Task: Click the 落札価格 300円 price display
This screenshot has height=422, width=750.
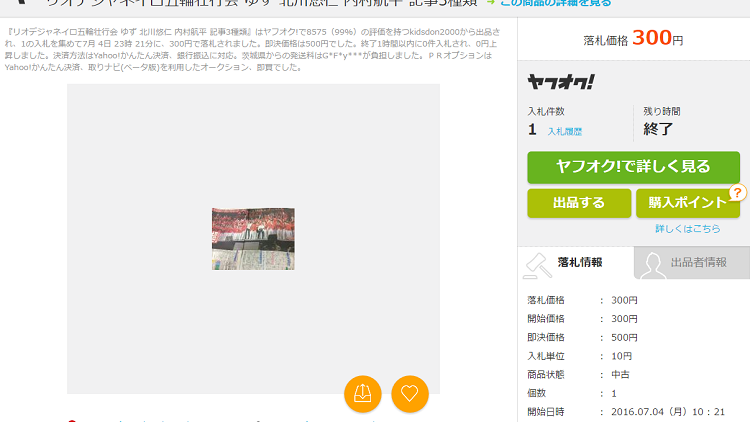Action: point(633,39)
